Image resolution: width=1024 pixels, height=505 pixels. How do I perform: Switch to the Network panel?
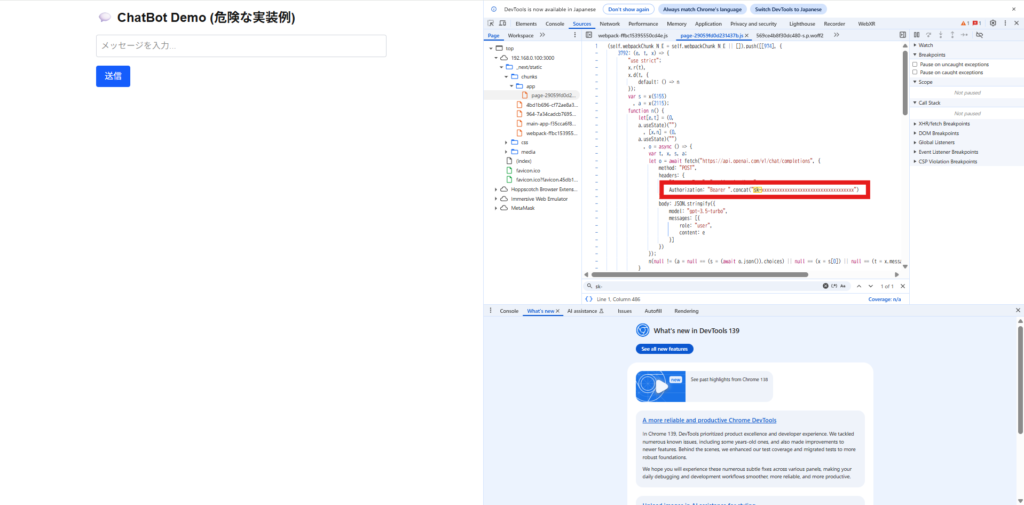click(609, 24)
